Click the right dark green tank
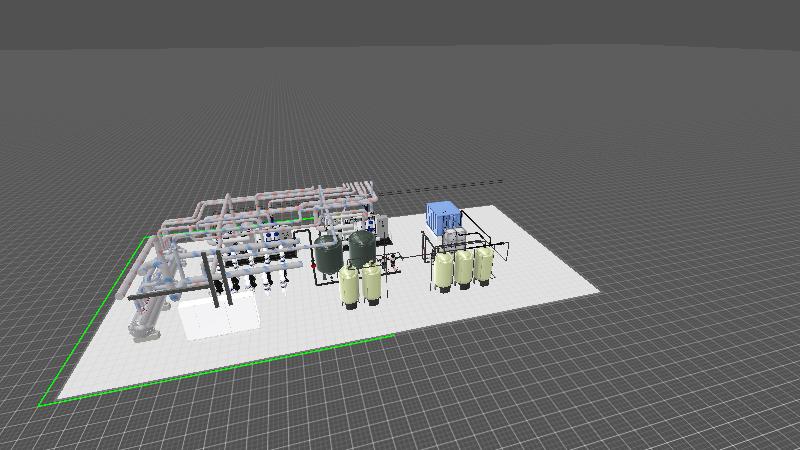Viewport: 800px width, 450px height. coord(360,246)
